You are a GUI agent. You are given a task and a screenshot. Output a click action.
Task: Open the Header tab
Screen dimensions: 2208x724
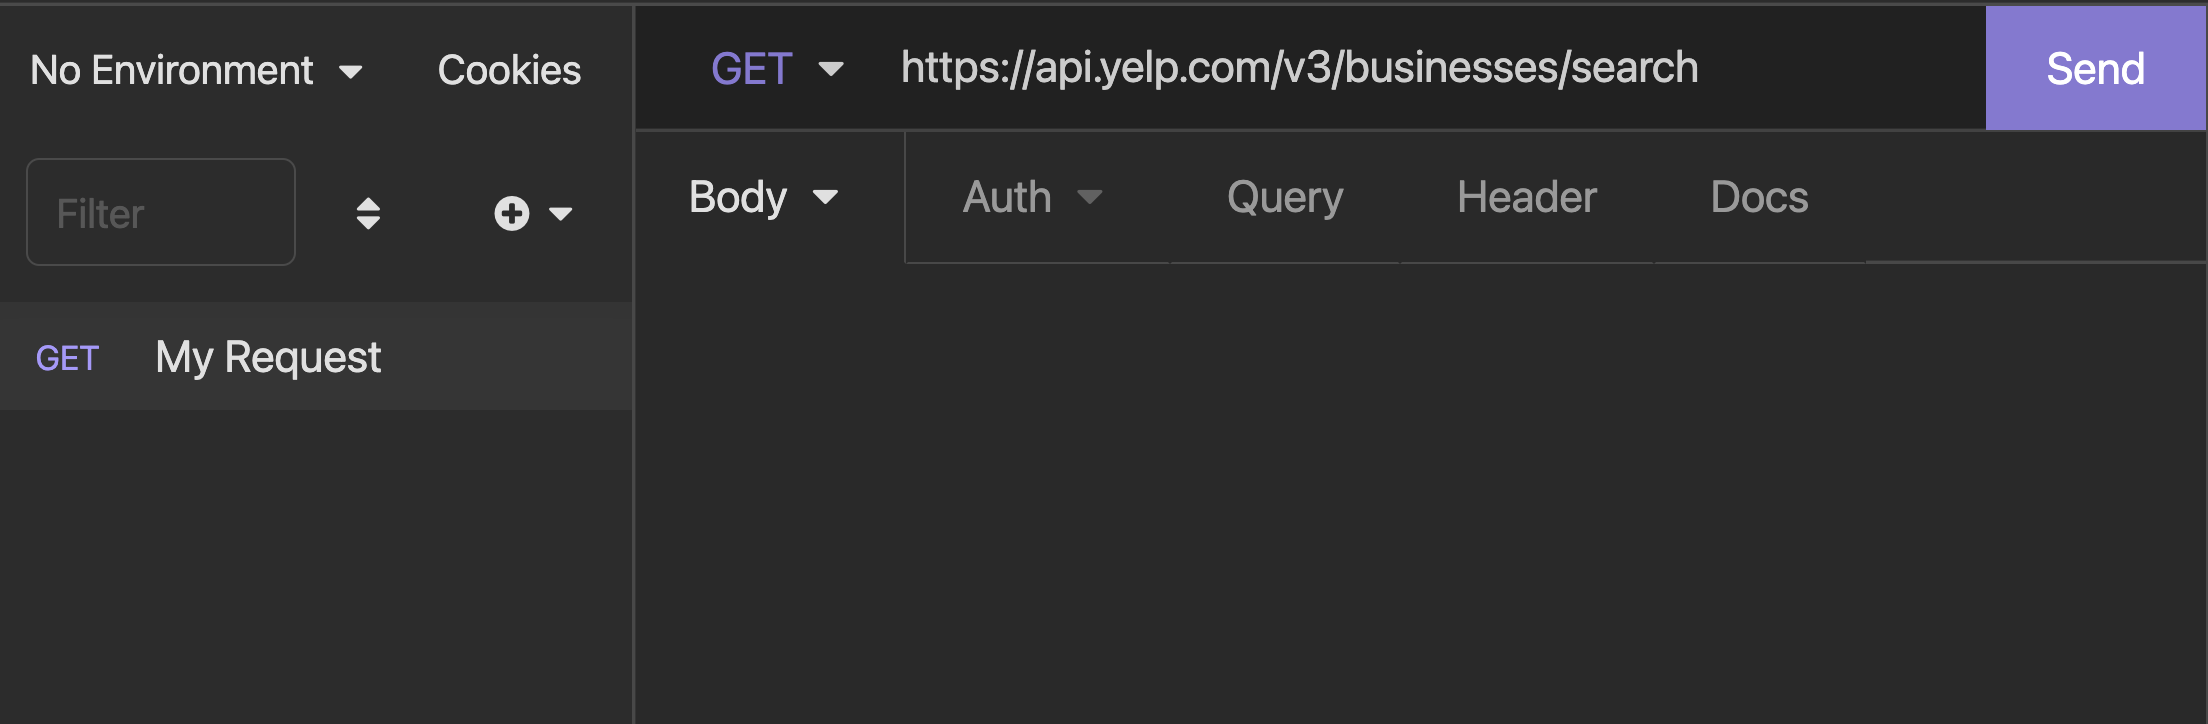tap(1527, 197)
